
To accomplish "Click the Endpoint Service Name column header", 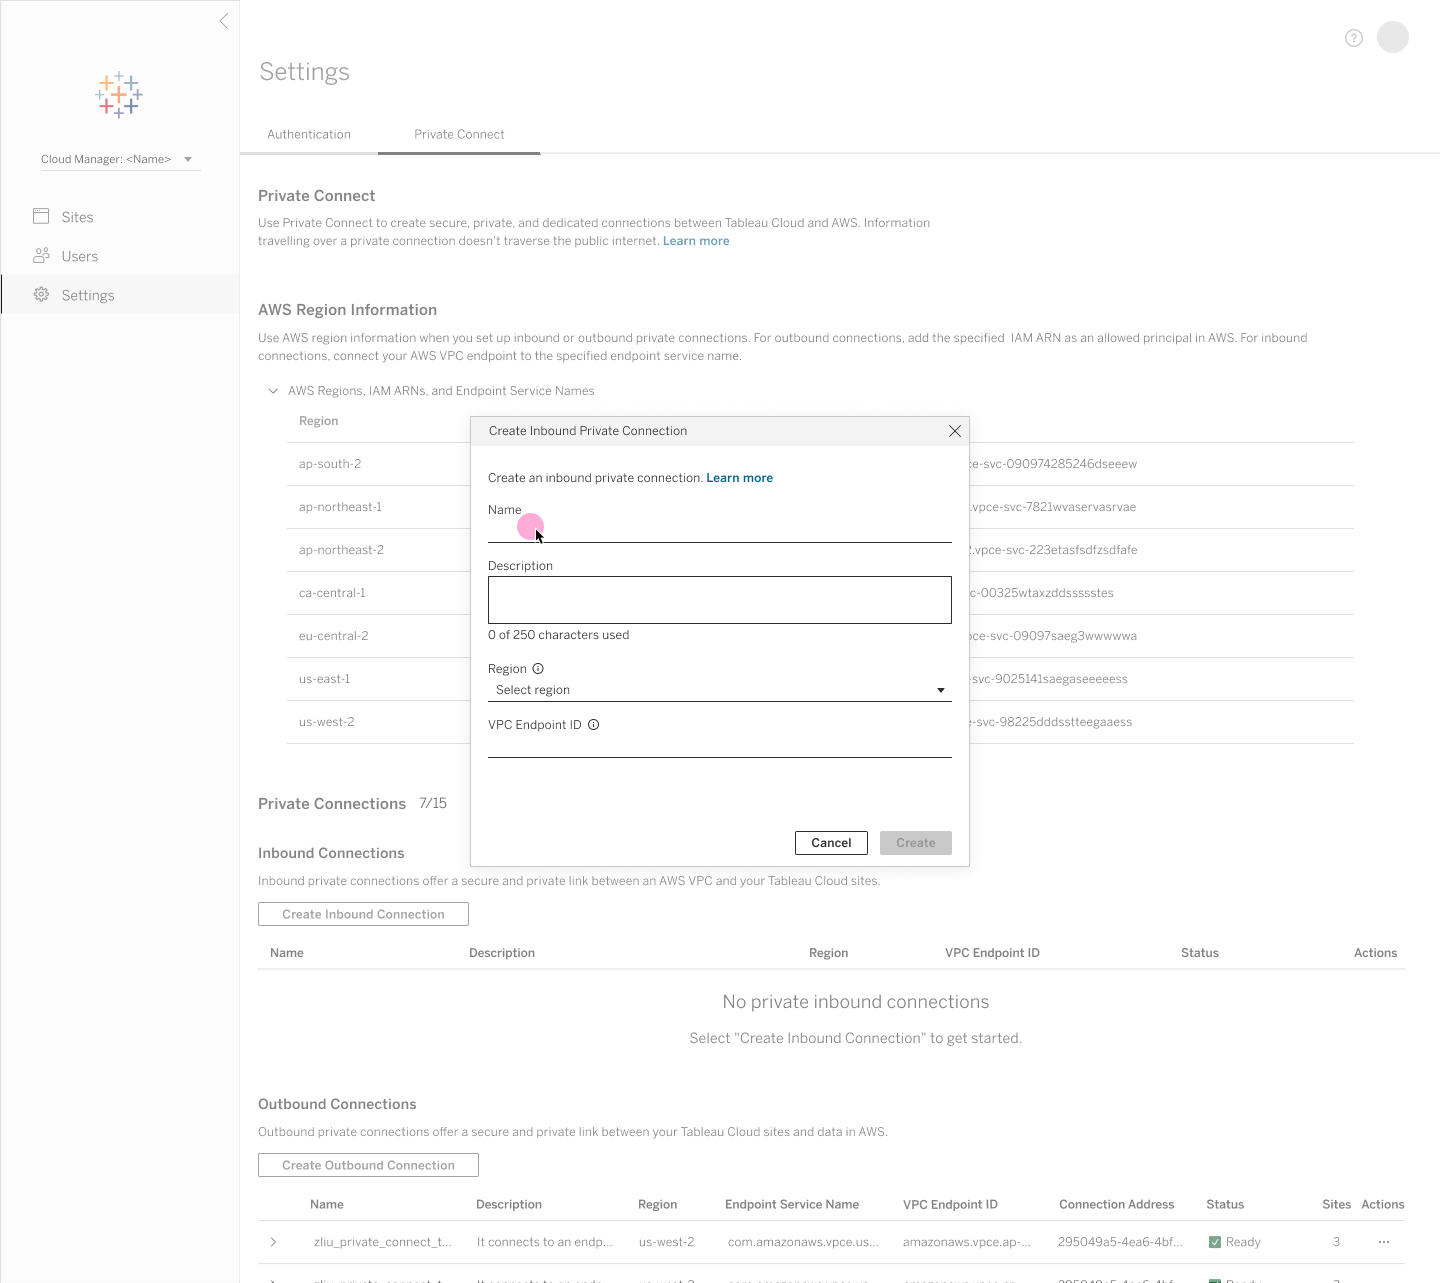I will click(x=792, y=1204).
